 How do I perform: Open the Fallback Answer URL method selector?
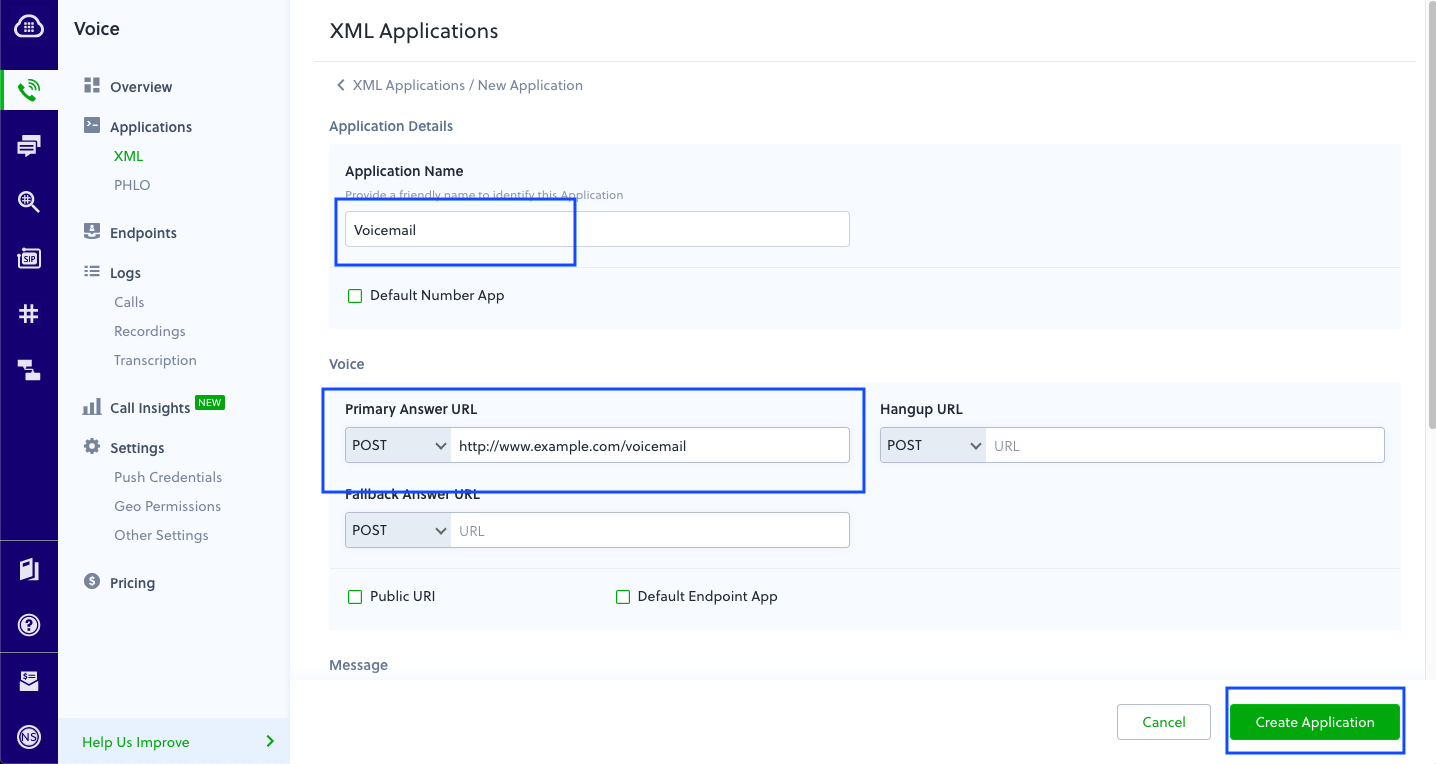pos(397,529)
